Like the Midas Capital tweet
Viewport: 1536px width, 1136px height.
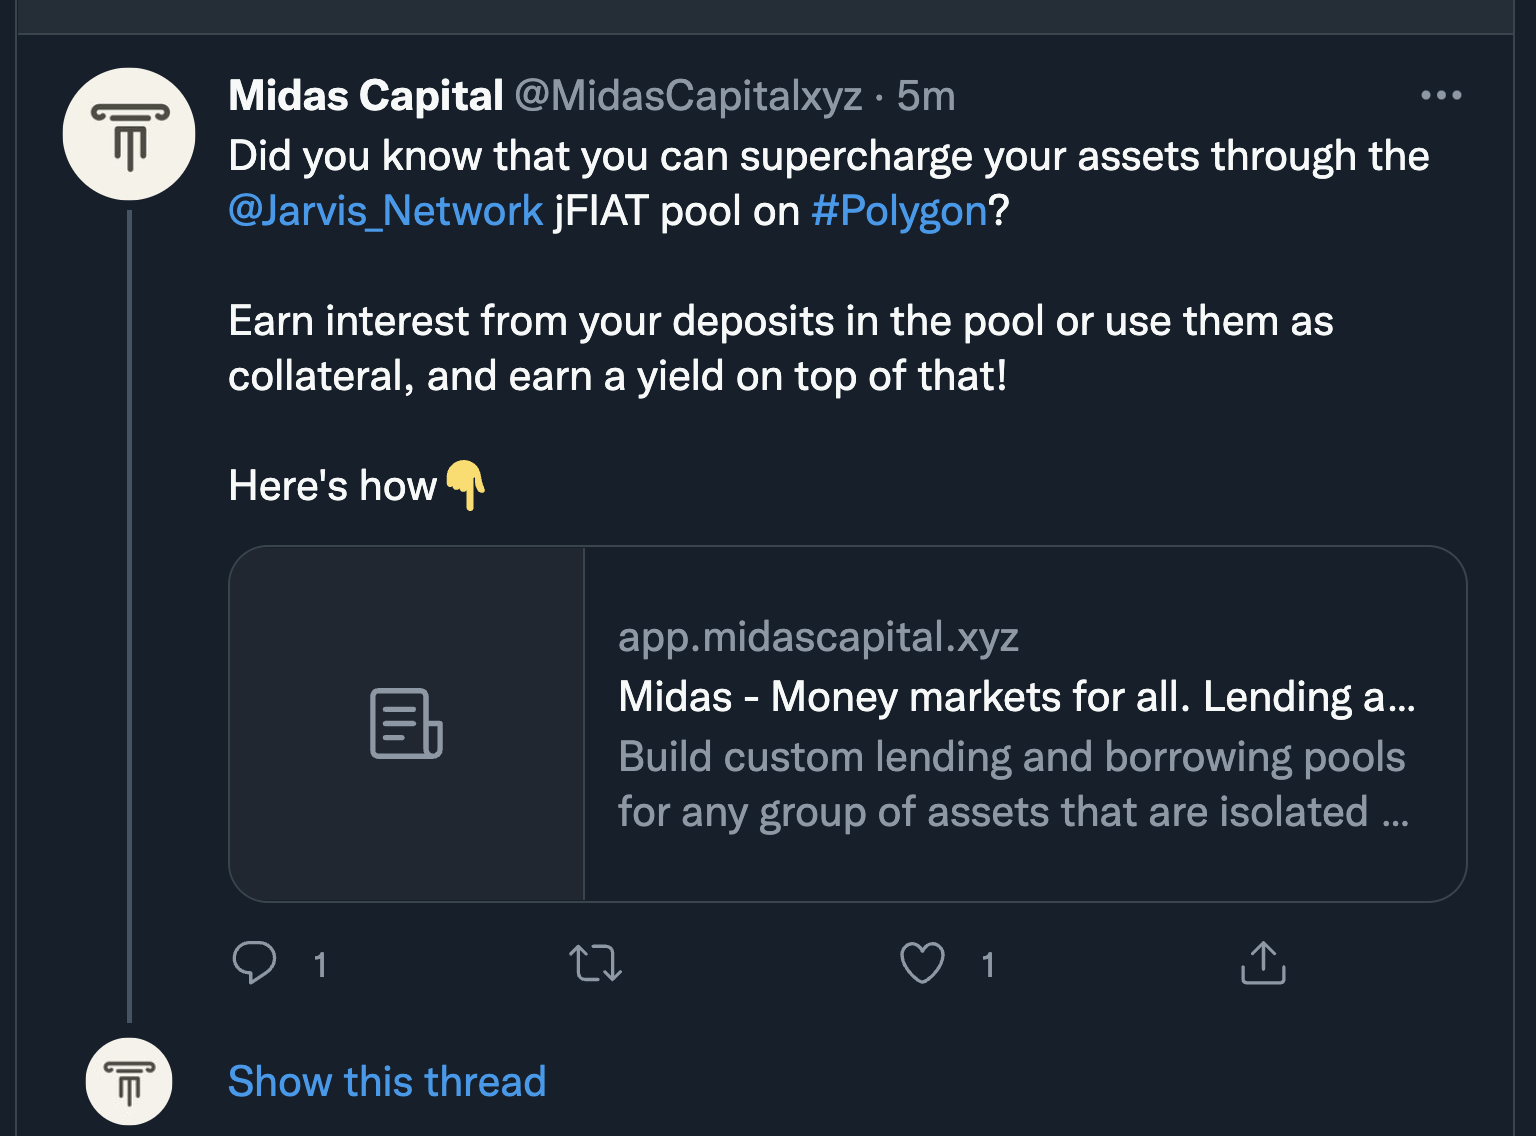pos(923,963)
